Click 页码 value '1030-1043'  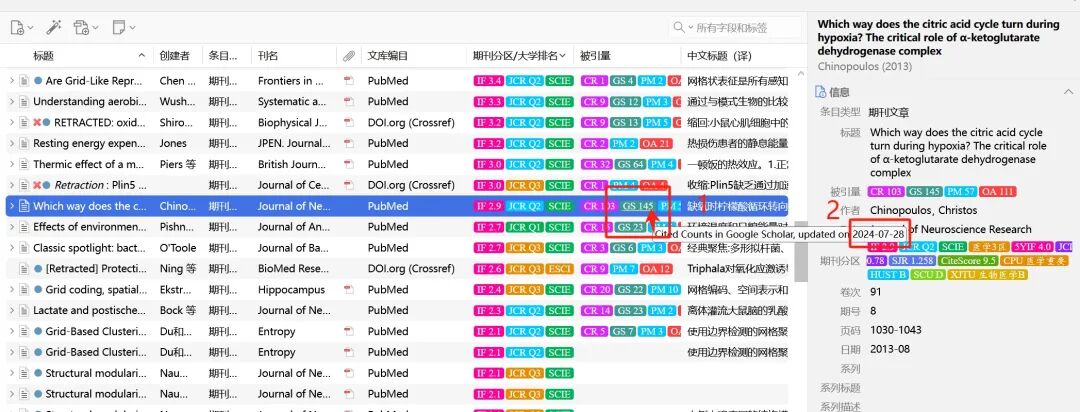coord(895,330)
